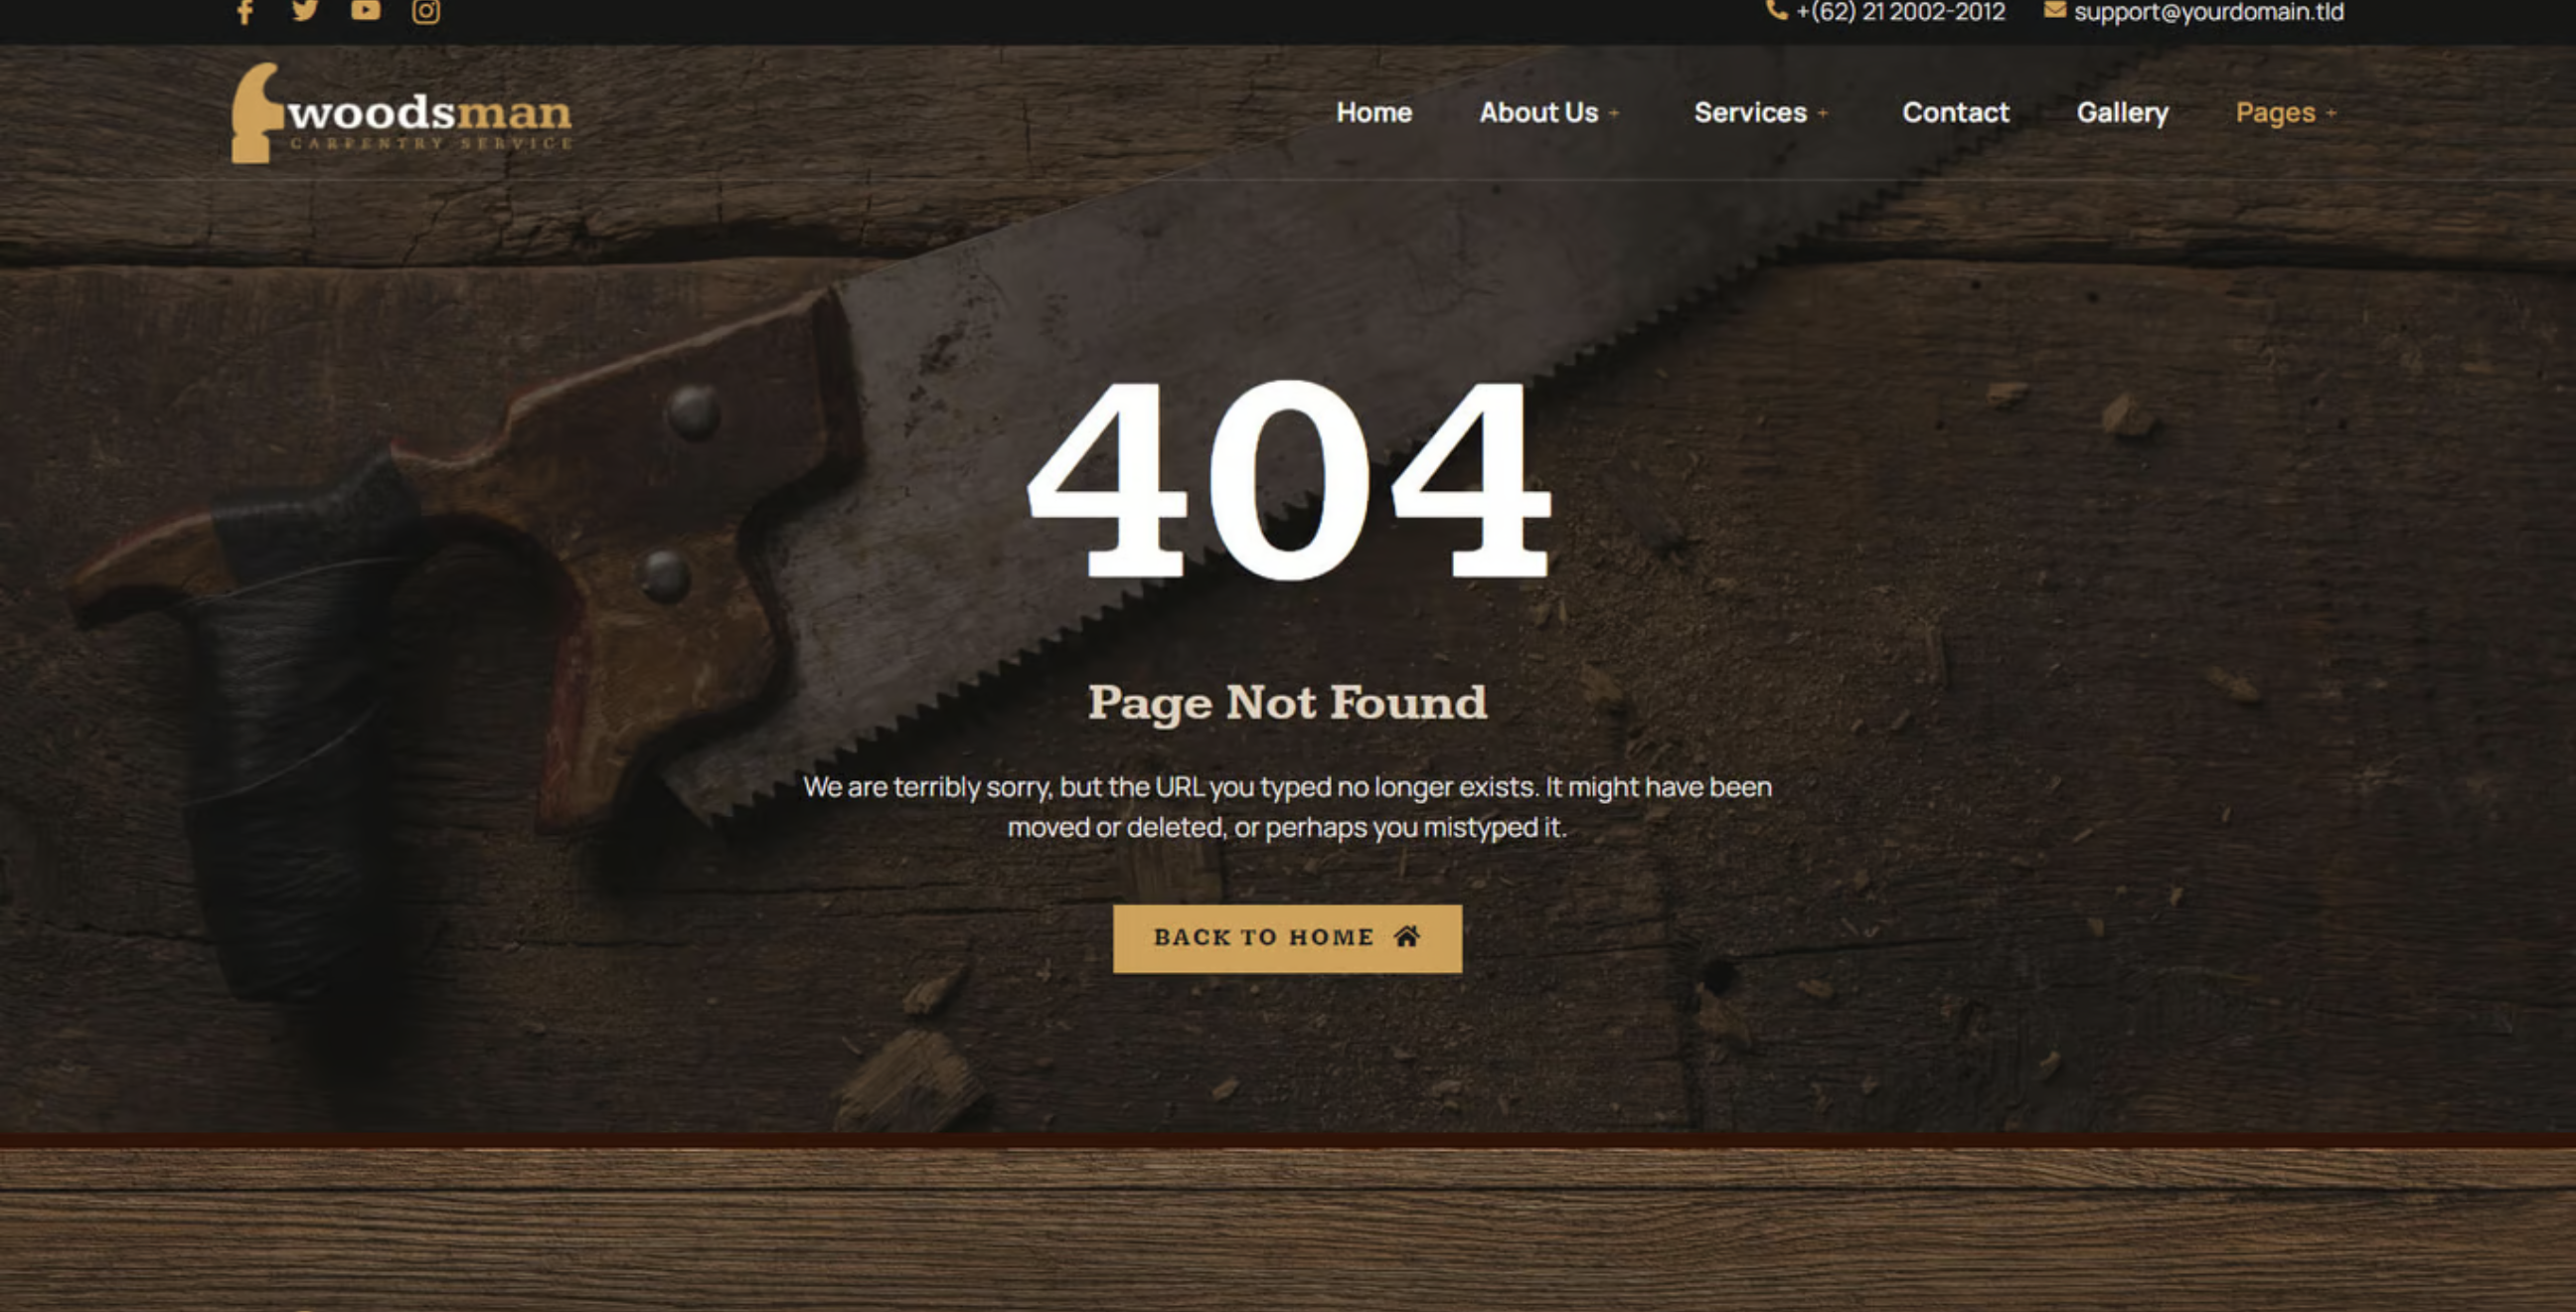Image resolution: width=2576 pixels, height=1312 pixels.
Task: Open the Instagram social icon
Action: coord(426,11)
